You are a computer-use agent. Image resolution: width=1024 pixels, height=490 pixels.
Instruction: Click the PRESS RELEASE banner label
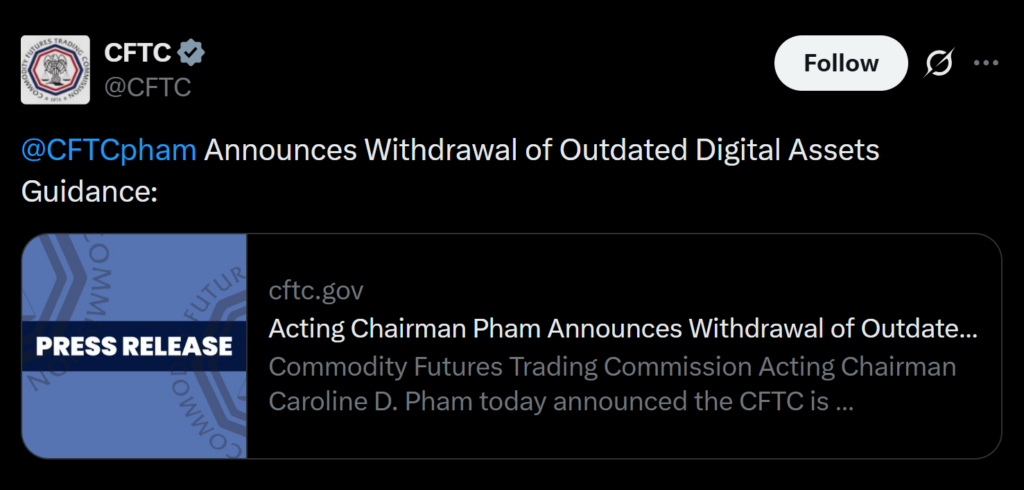coord(134,346)
